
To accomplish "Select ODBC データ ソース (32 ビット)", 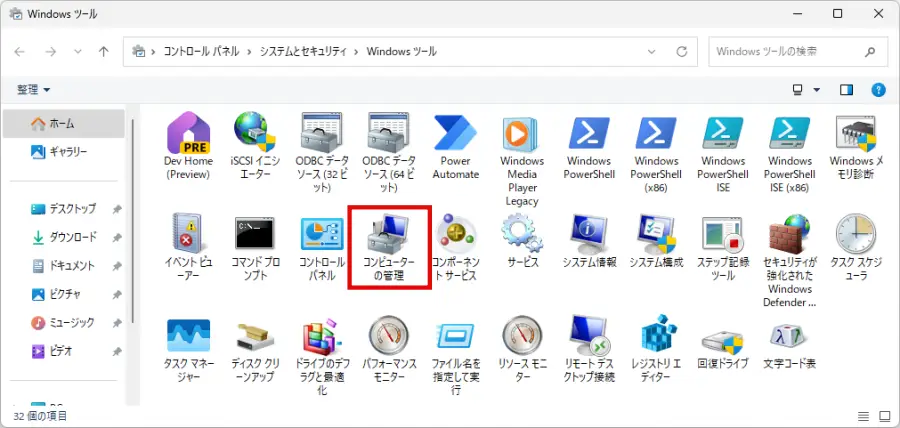I will (x=321, y=133).
